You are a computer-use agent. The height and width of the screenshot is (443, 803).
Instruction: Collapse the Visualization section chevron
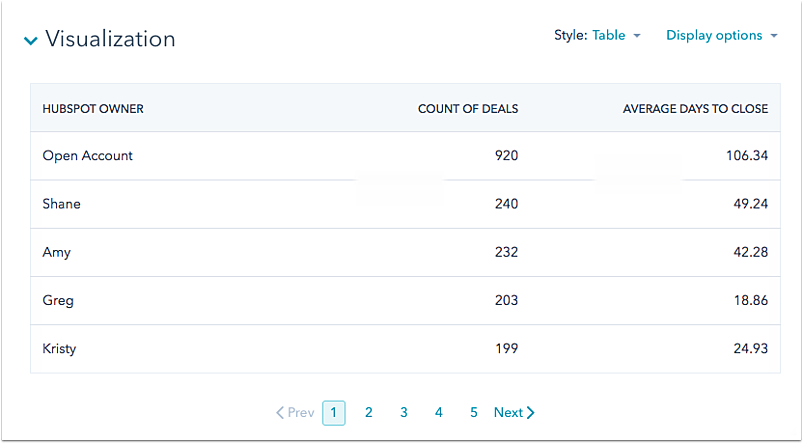31,41
